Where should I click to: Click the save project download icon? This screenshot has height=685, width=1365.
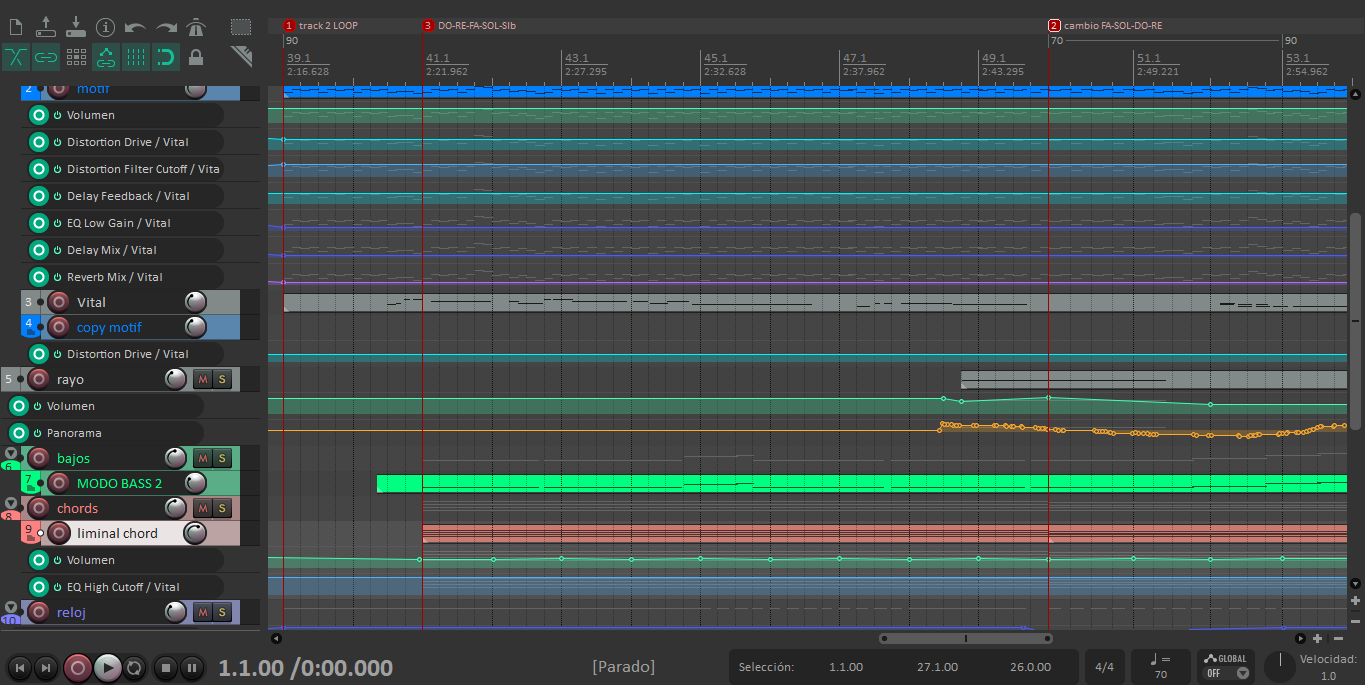76,26
